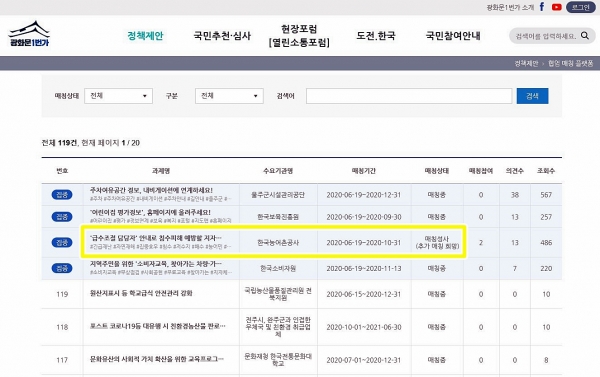Open 문화유산의 사회적 가치 확산 post
The width and height of the screenshot is (600, 377).
tap(157, 359)
